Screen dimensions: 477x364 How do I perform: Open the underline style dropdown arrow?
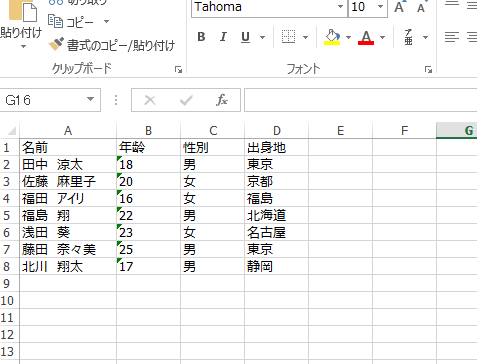click(263, 37)
